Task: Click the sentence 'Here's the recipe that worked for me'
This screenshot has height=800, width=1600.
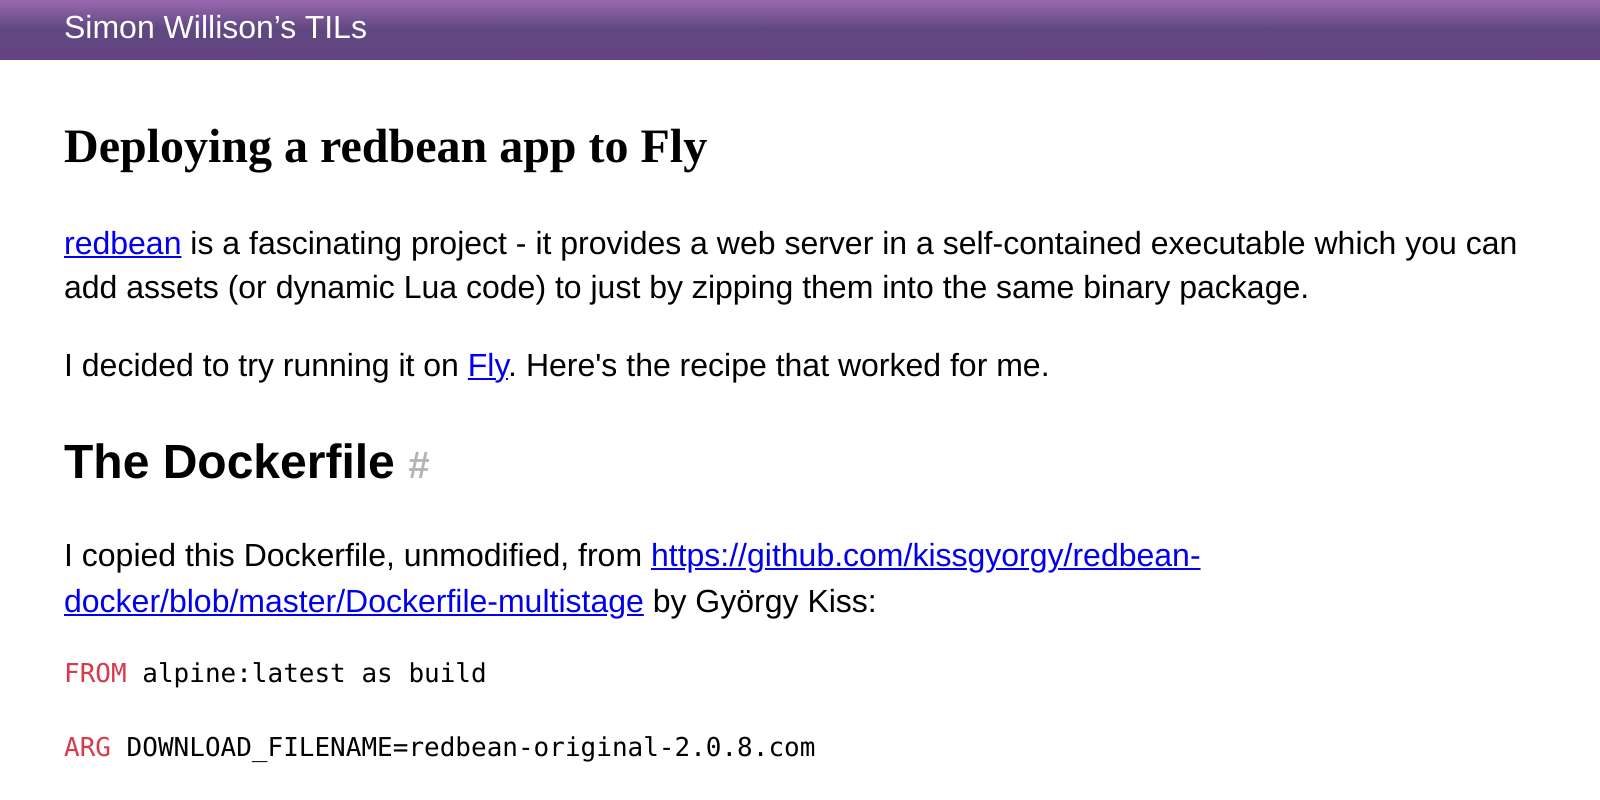Action: (785, 366)
